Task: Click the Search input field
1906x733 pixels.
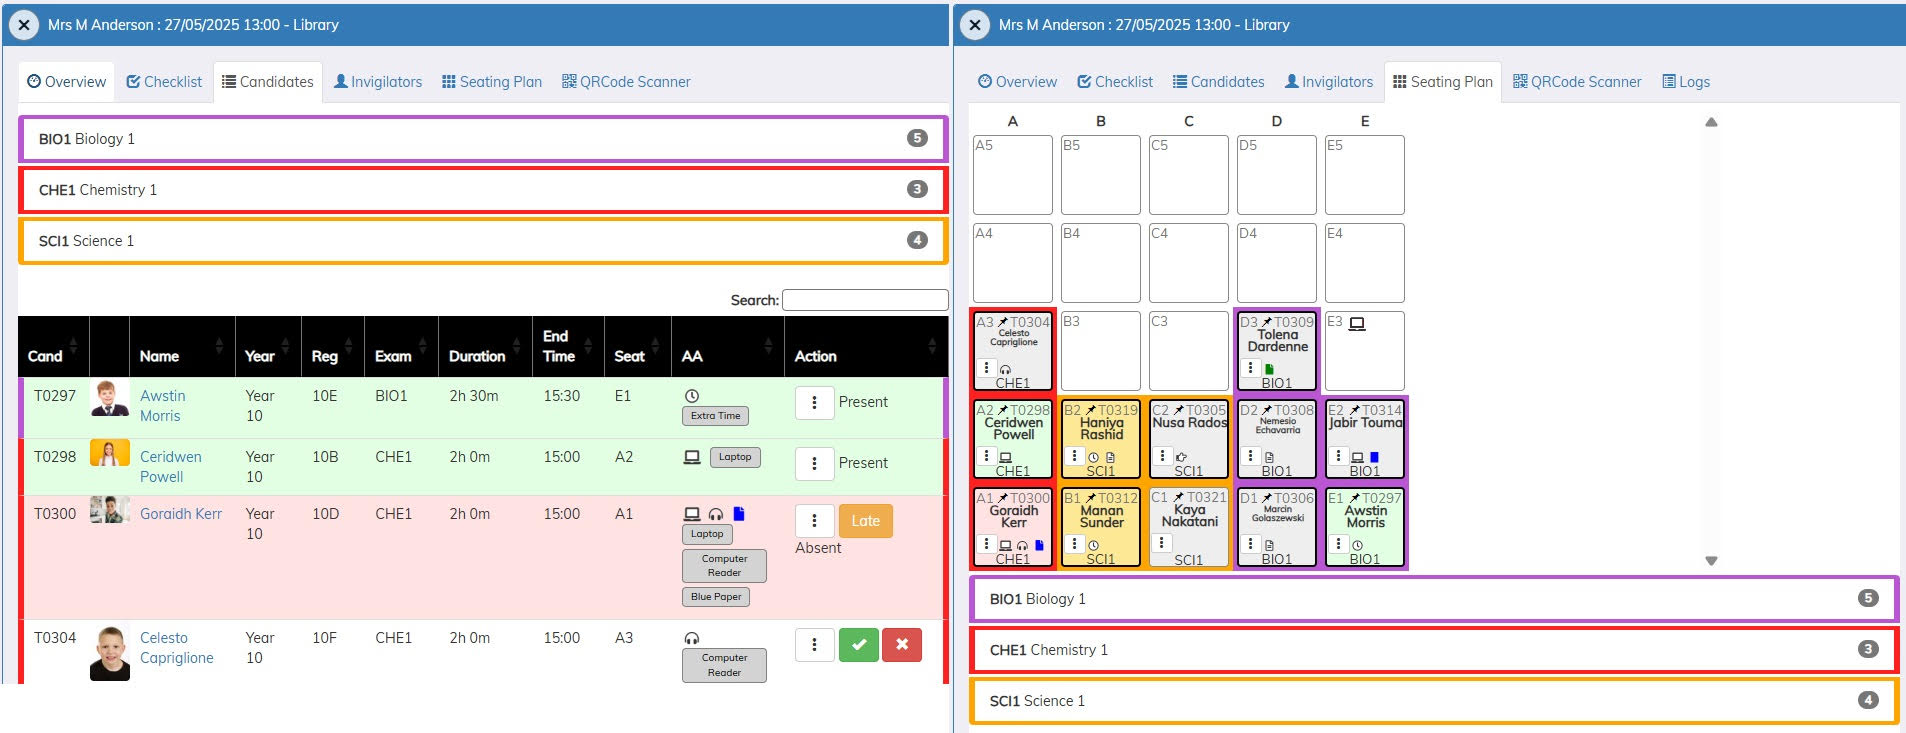Action: 864,300
